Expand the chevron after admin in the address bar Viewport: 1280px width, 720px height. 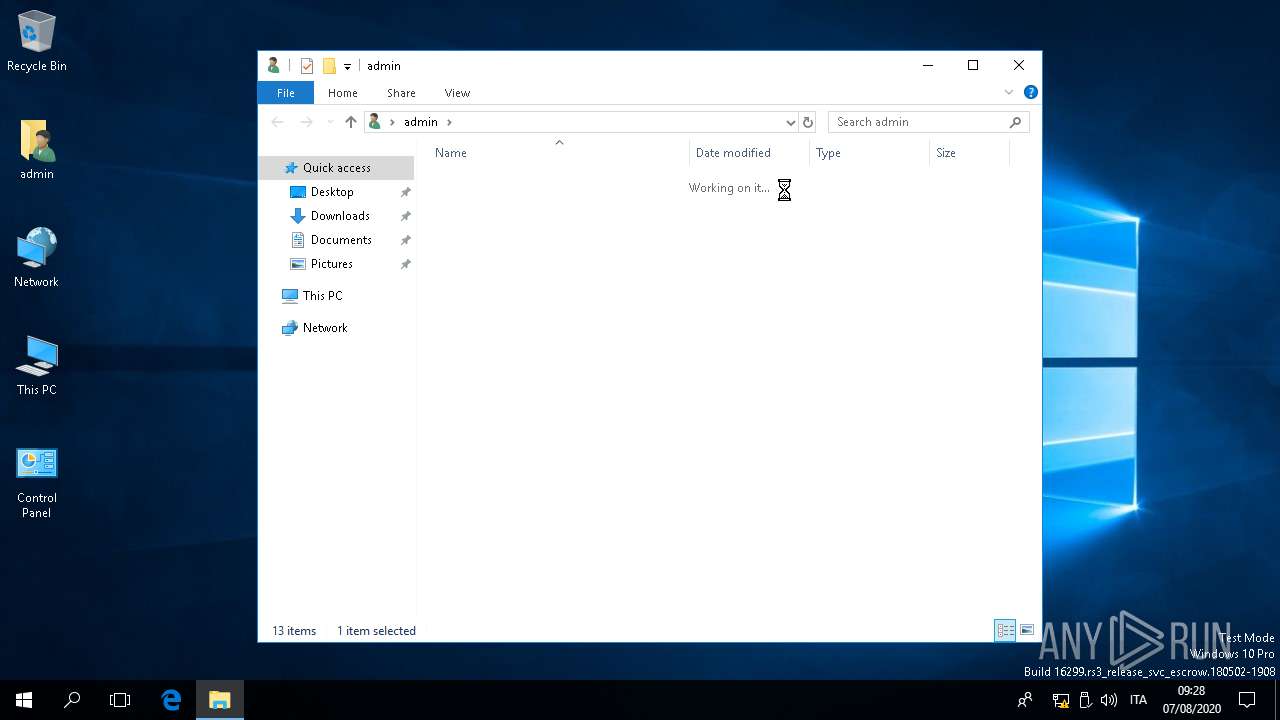click(x=449, y=122)
